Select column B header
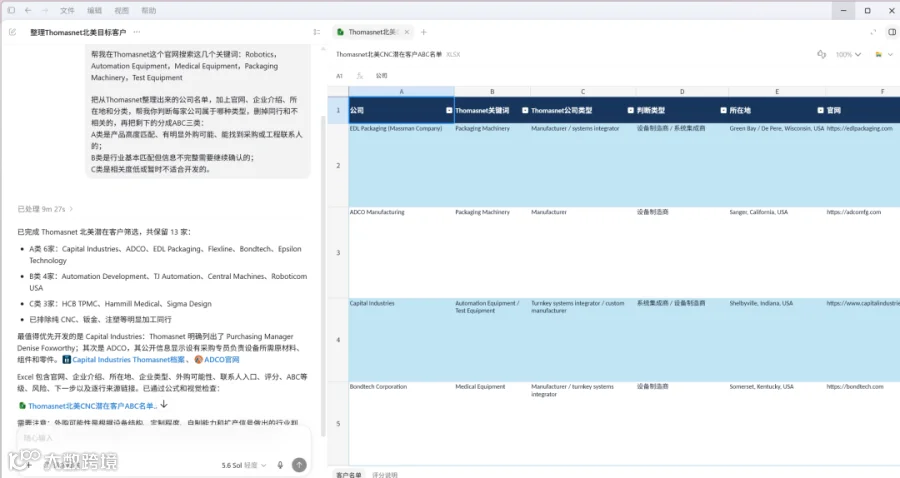Screen dimensions: 900x478 point(492,91)
